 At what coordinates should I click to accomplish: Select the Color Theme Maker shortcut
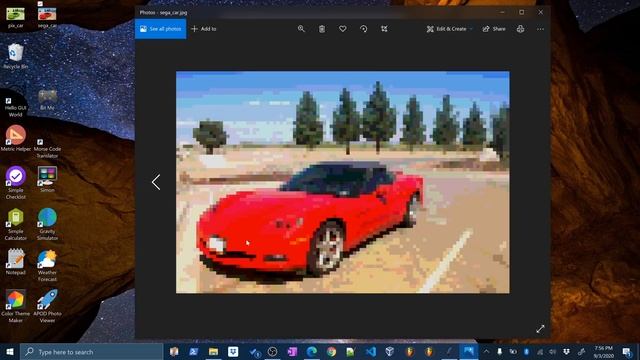(16, 307)
